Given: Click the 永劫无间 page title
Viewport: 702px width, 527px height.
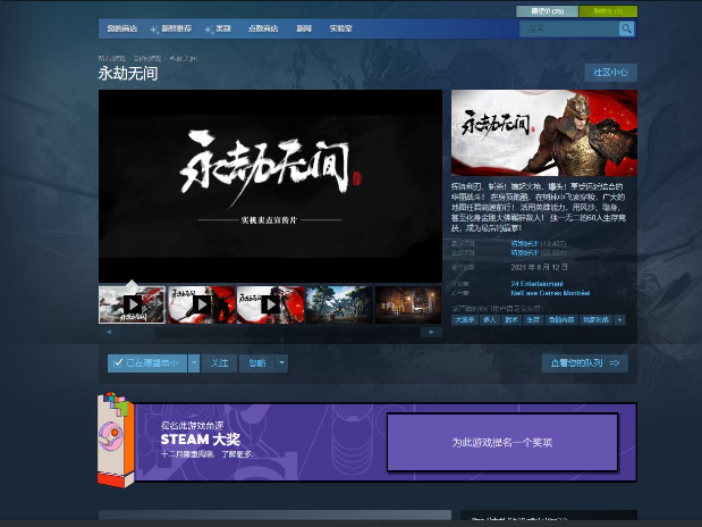Looking at the screenshot, I should pyautogui.click(x=128, y=74).
